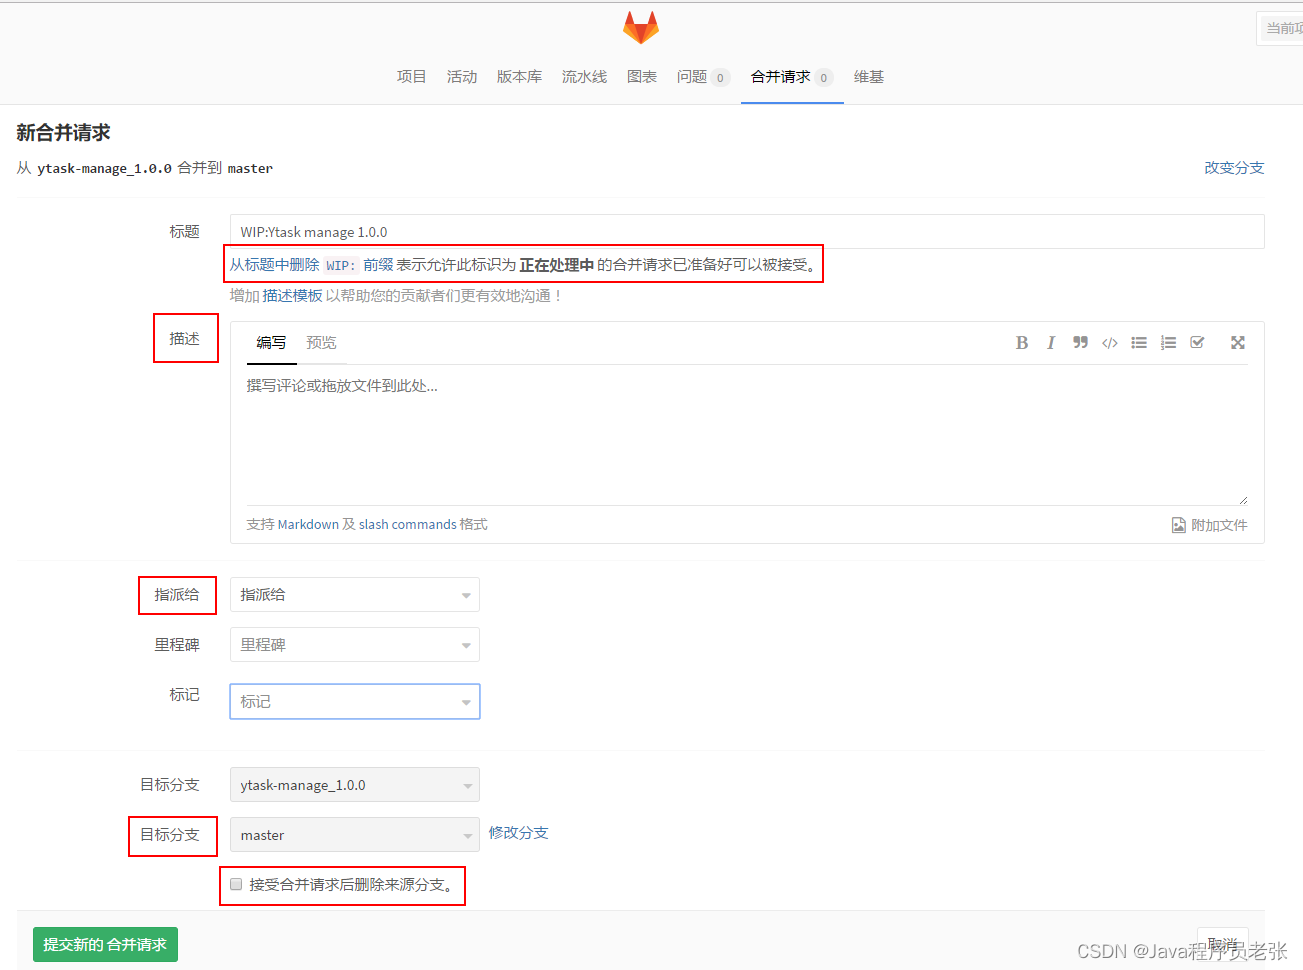The width and height of the screenshot is (1303, 970).
Task: Toggle fullscreen mode for the editor
Action: tap(1238, 343)
